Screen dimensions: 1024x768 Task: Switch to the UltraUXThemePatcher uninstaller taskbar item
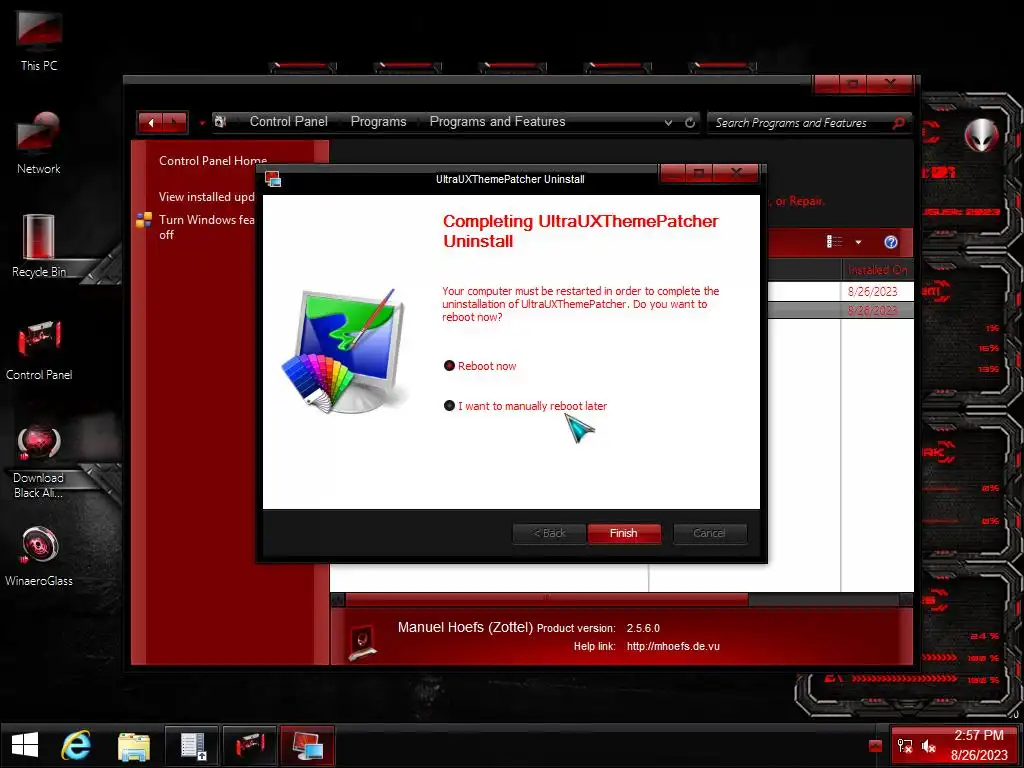(308, 746)
